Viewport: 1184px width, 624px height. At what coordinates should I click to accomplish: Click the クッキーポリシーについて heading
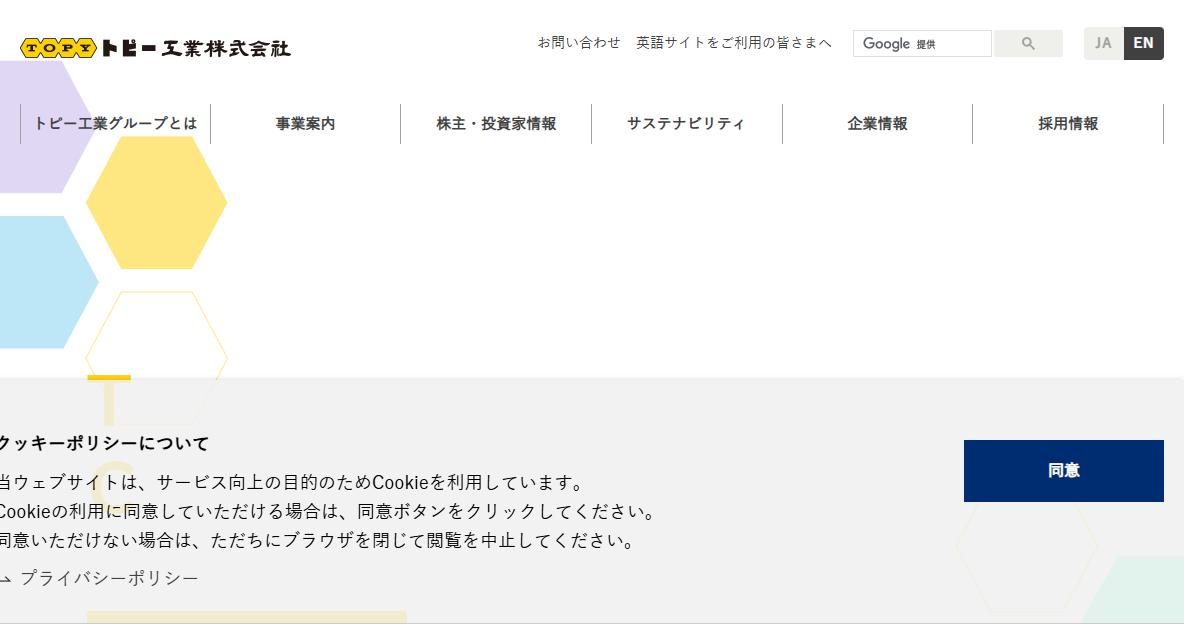point(103,443)
